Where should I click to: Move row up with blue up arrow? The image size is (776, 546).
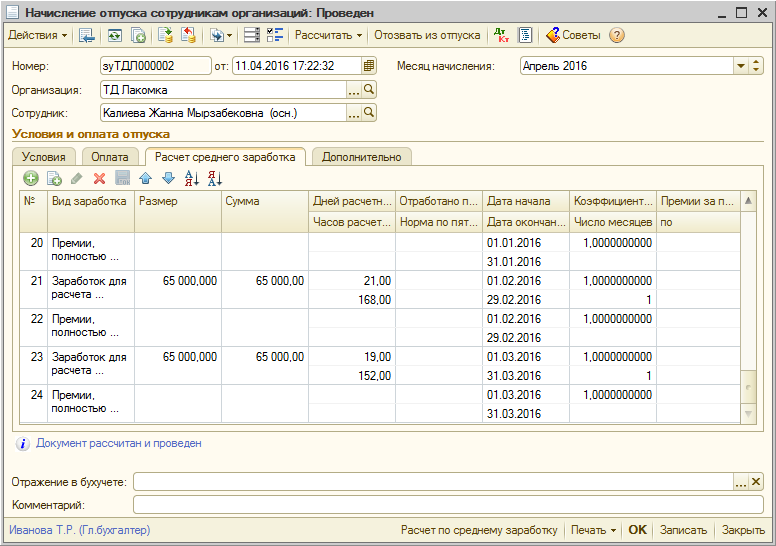[x=146, y=178]
